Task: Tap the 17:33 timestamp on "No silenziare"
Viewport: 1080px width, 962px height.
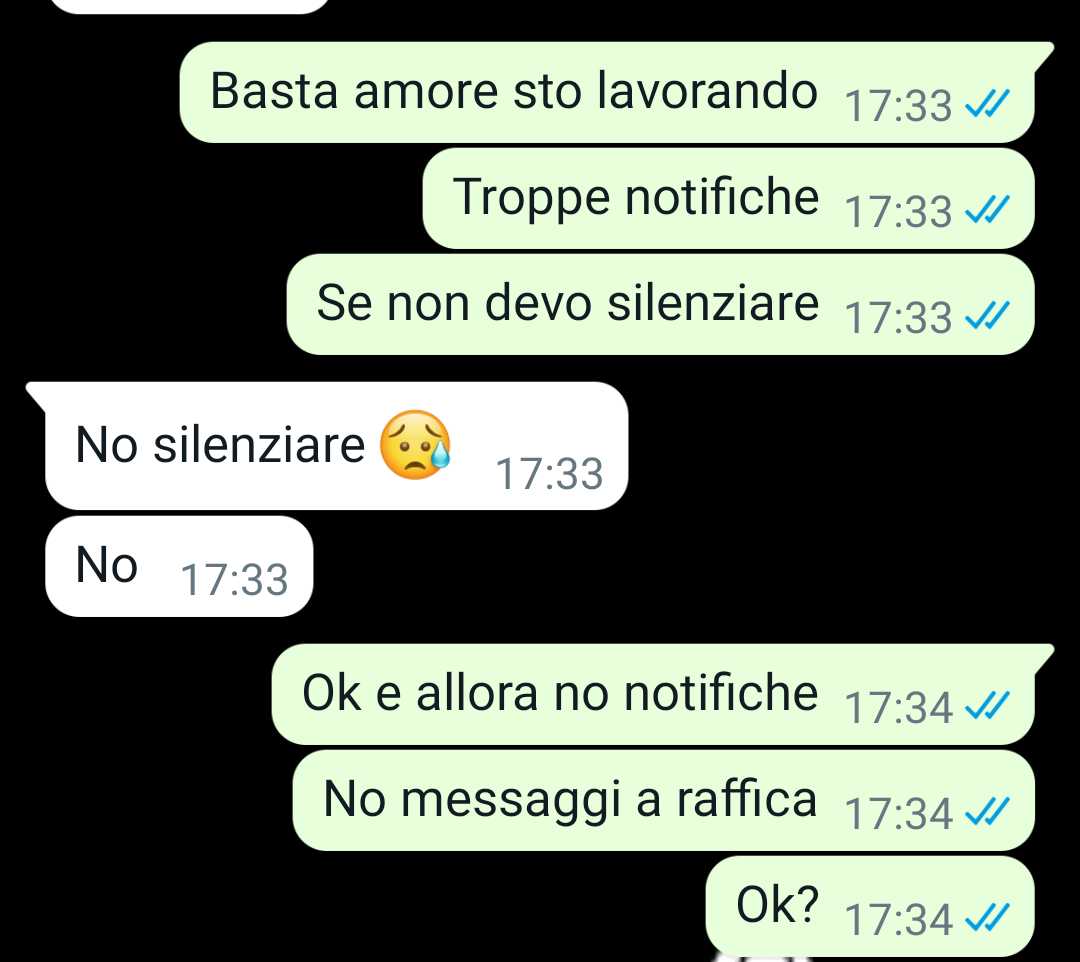Action: (549, 474)
